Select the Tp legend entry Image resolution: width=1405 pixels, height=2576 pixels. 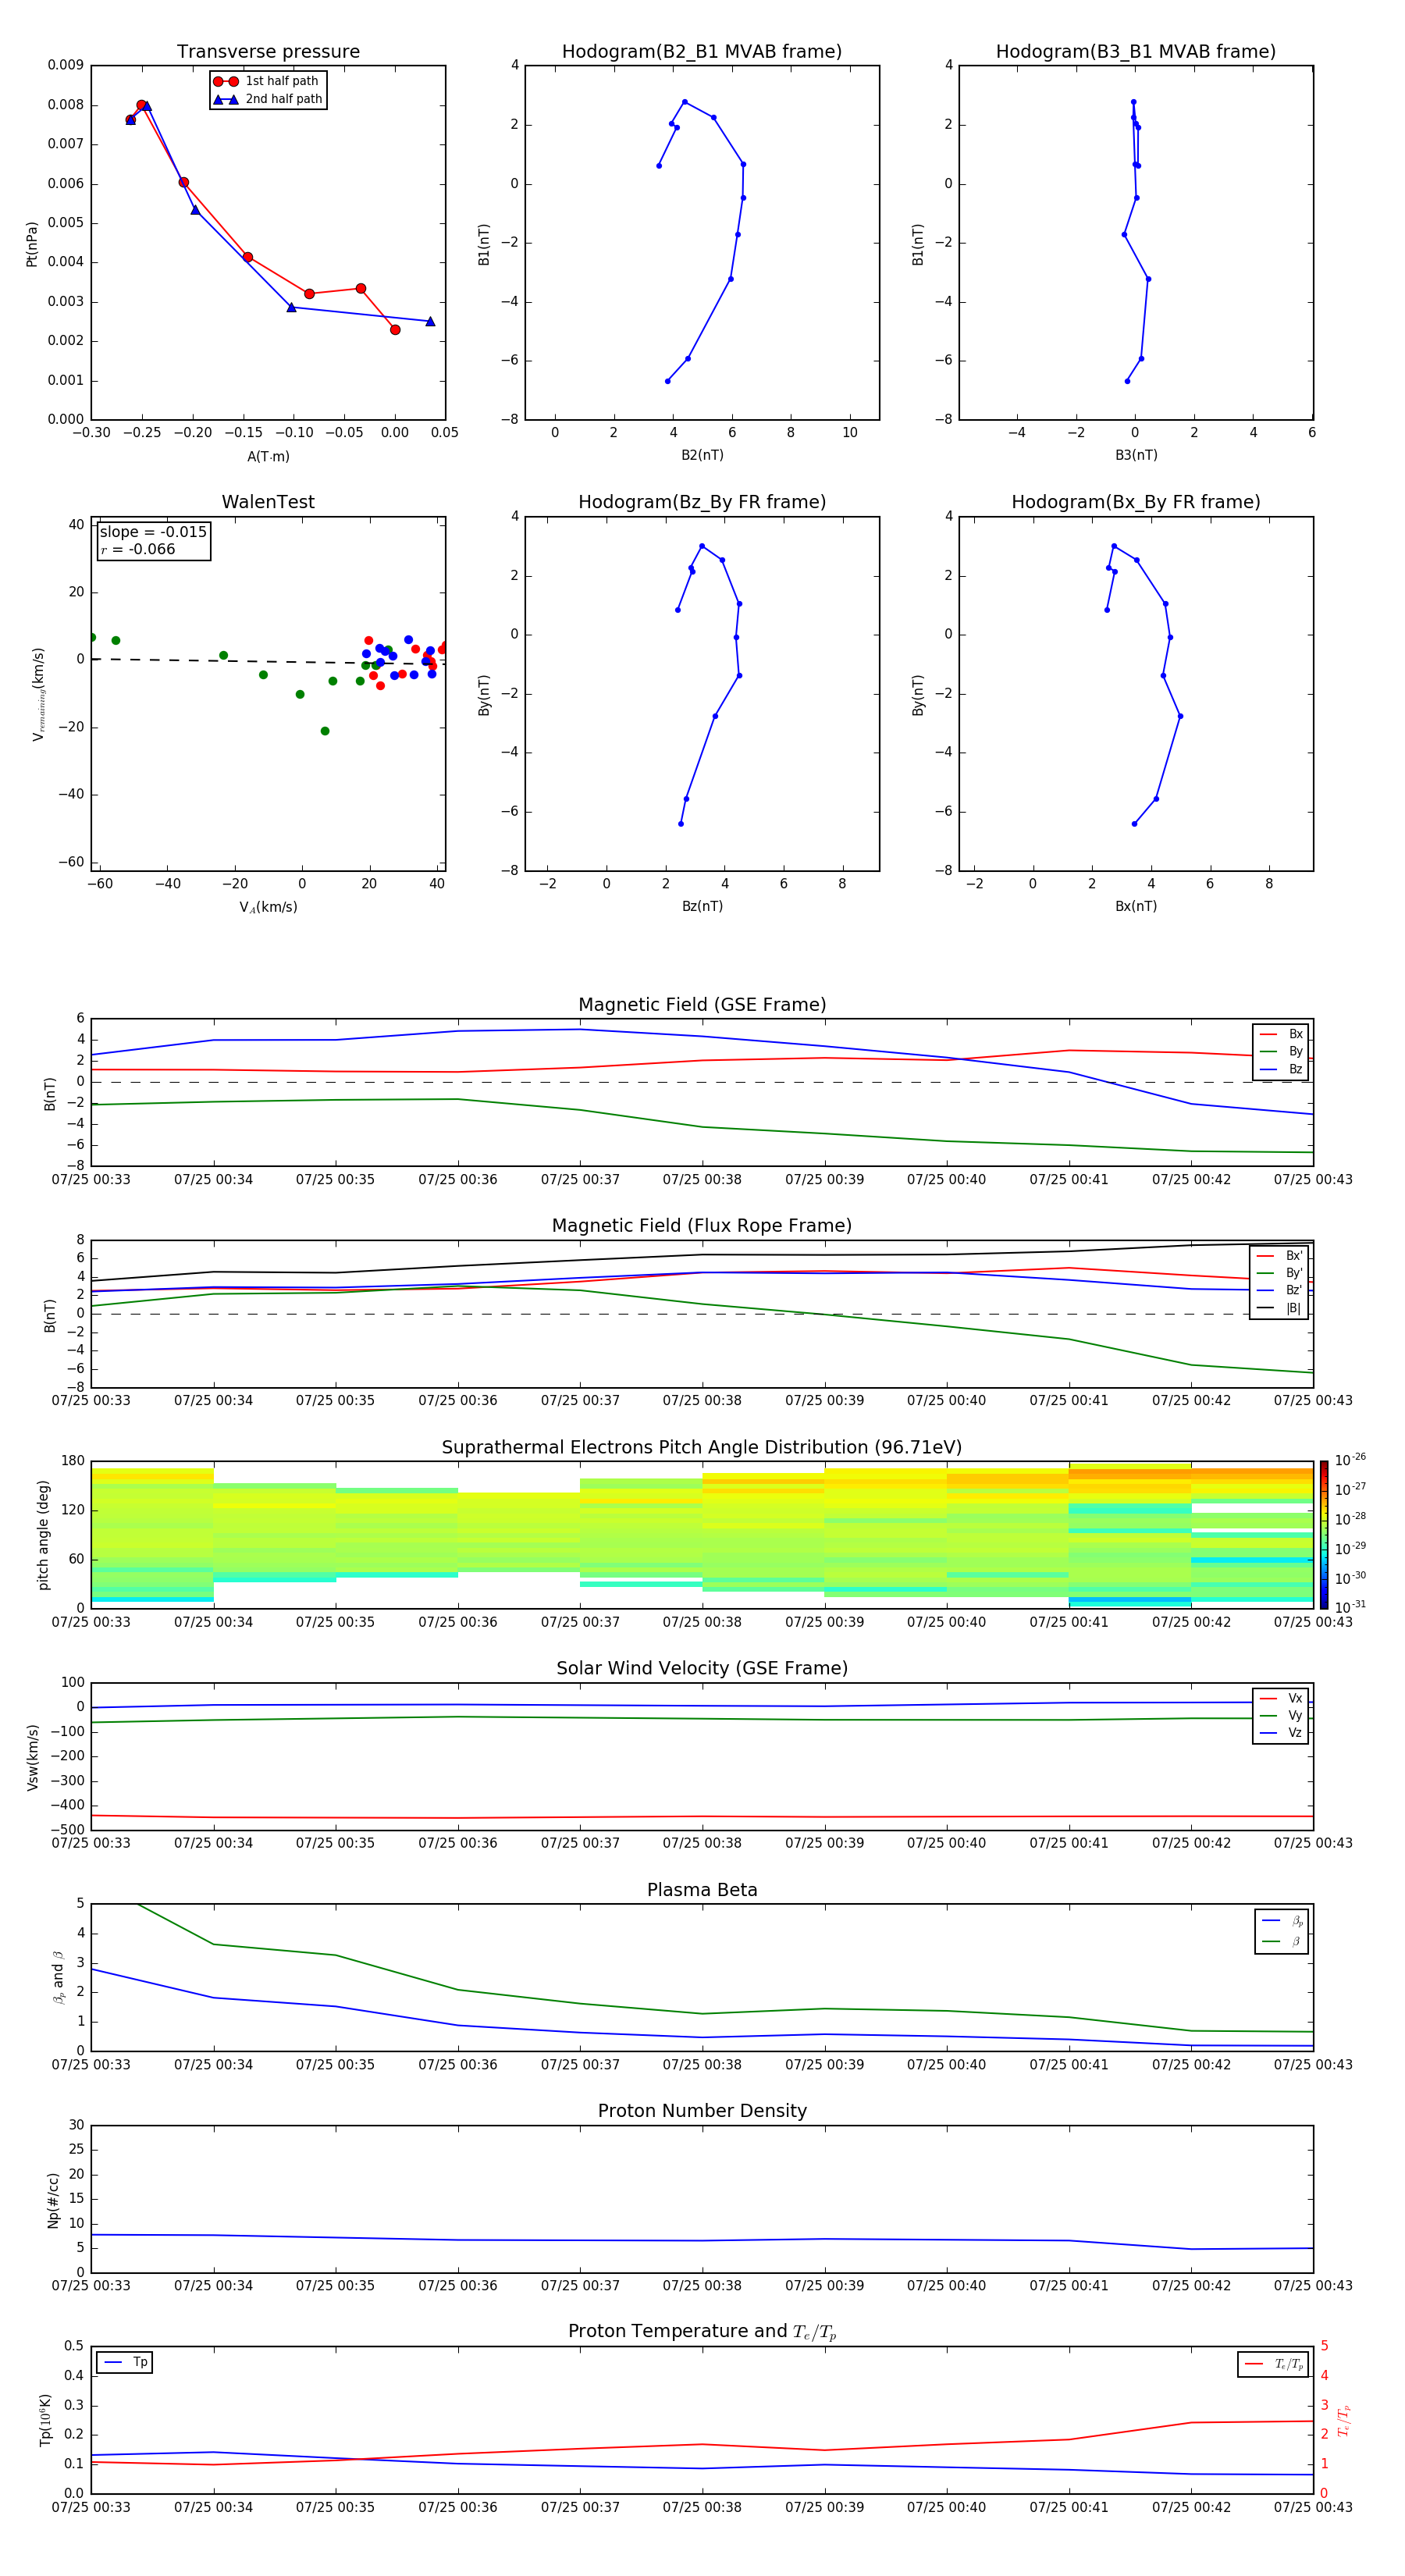tap(125, 2363)
